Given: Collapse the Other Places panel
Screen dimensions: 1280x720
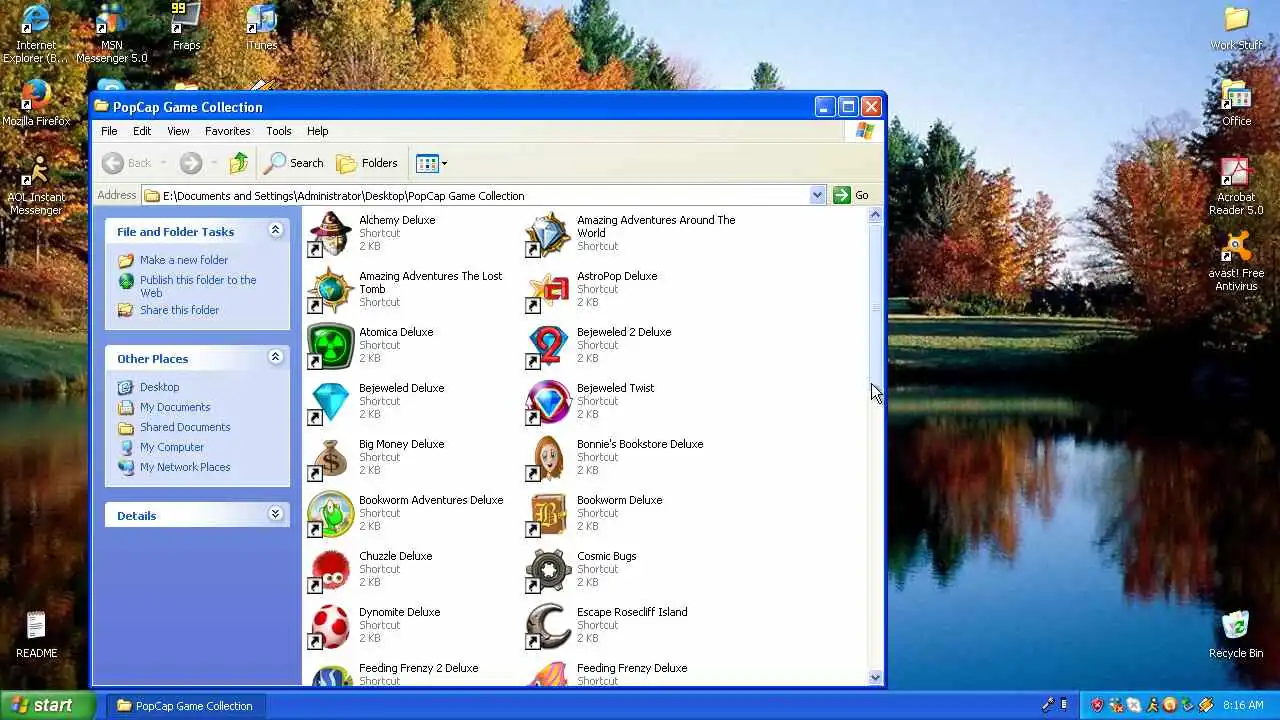Looking at the screenshot, I should (275, 358).
